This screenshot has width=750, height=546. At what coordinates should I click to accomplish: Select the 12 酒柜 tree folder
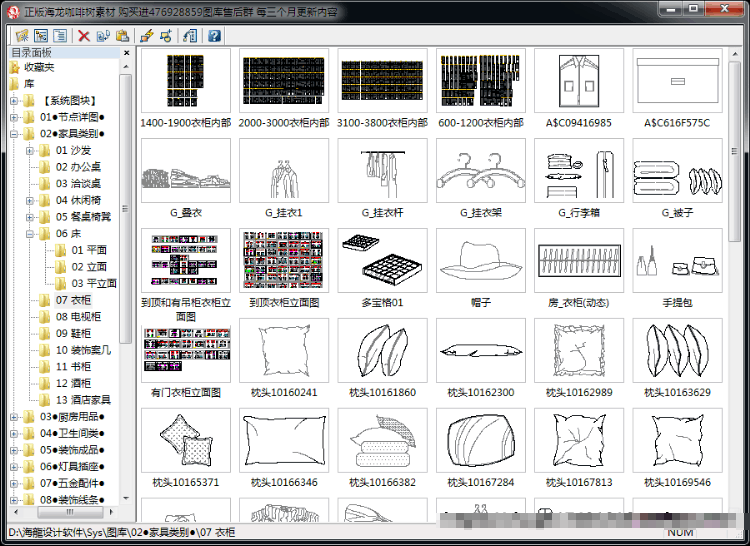click(73, 383)
